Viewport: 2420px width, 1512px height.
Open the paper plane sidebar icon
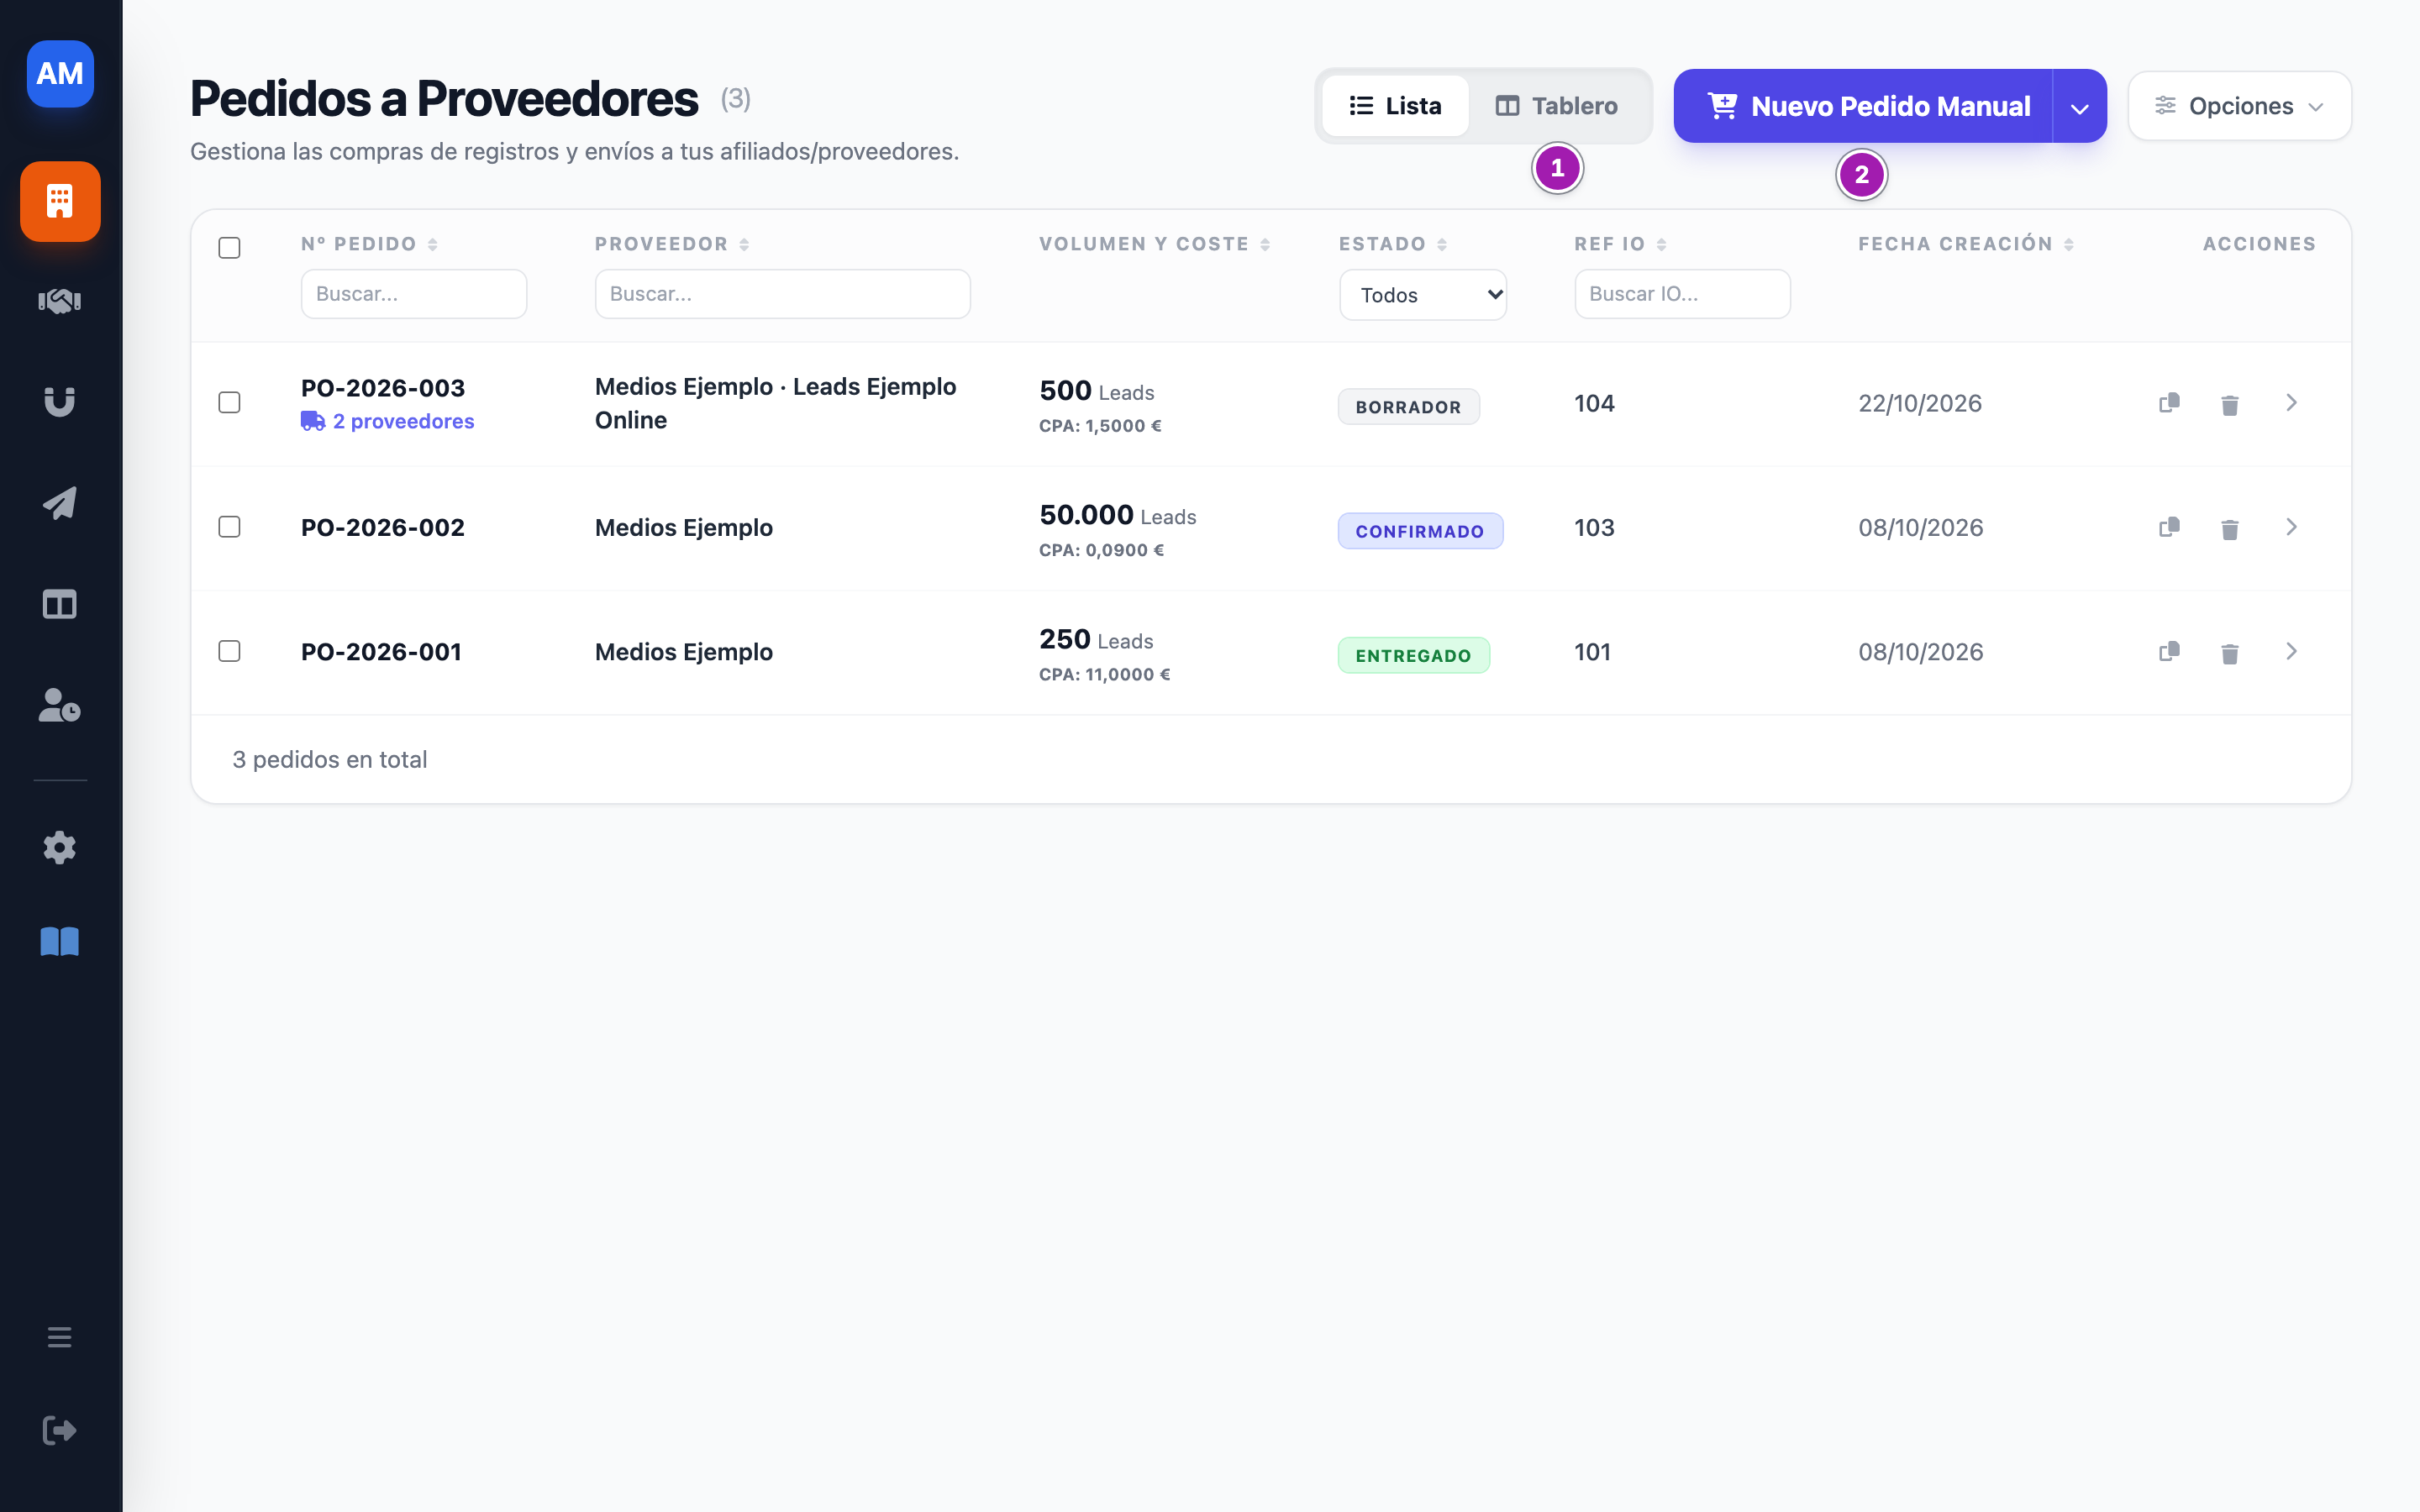coord(60,503)
